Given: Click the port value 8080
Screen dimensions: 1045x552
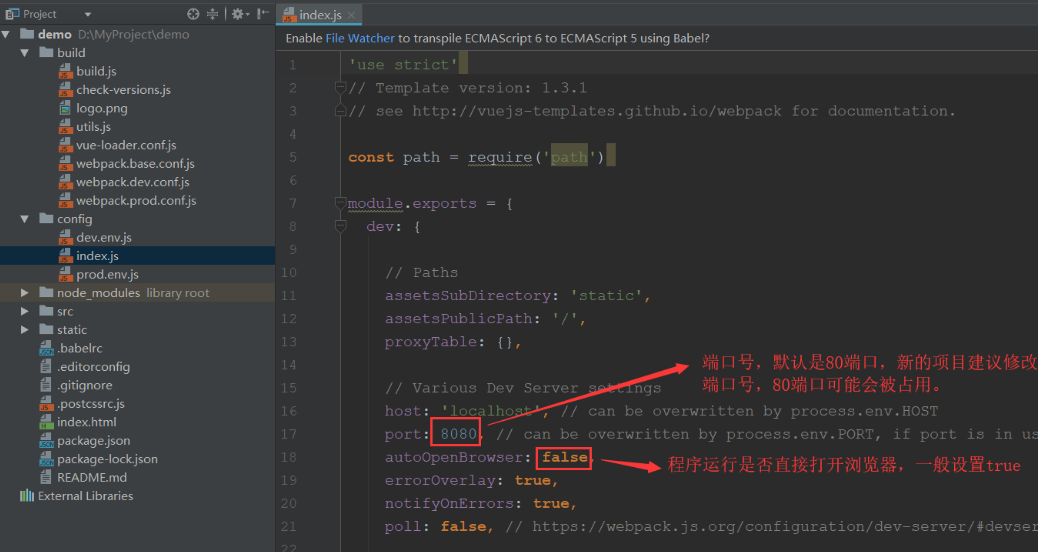Looking at the screenshot, I should click(x=459, y=434).
